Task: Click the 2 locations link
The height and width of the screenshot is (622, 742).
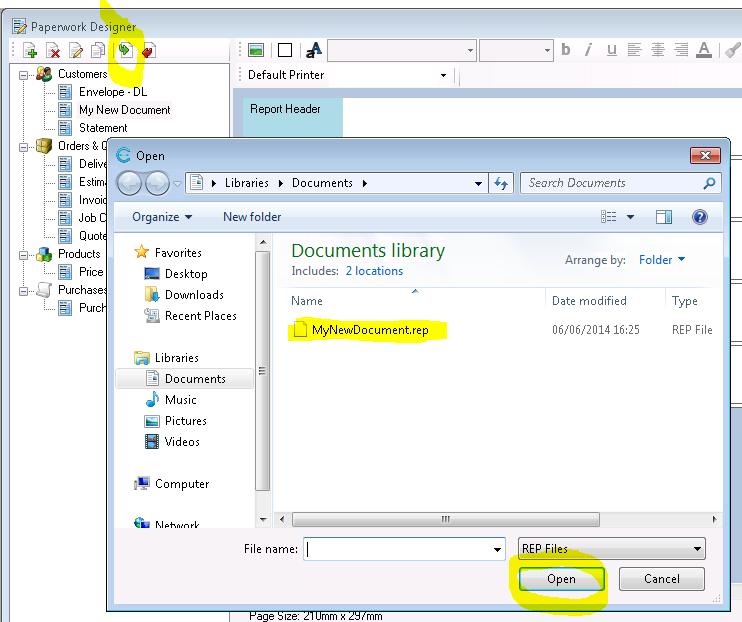Action: click(374, 271)
